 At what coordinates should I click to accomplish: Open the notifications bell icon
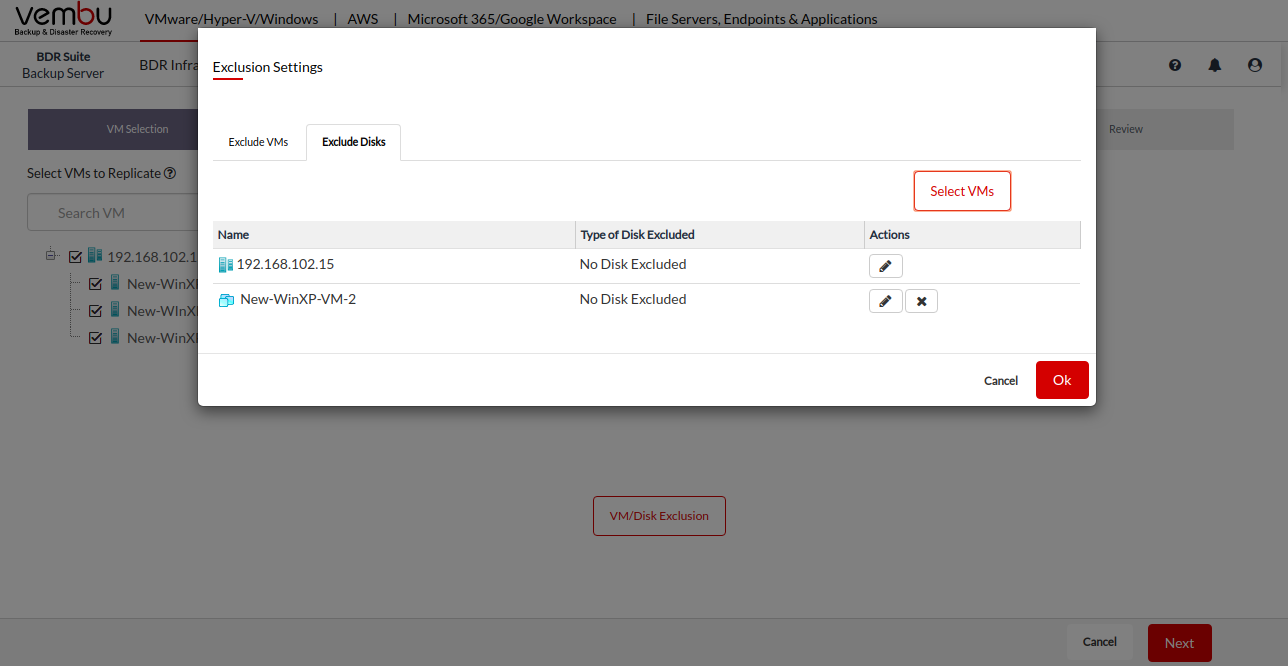[1215, 65]
